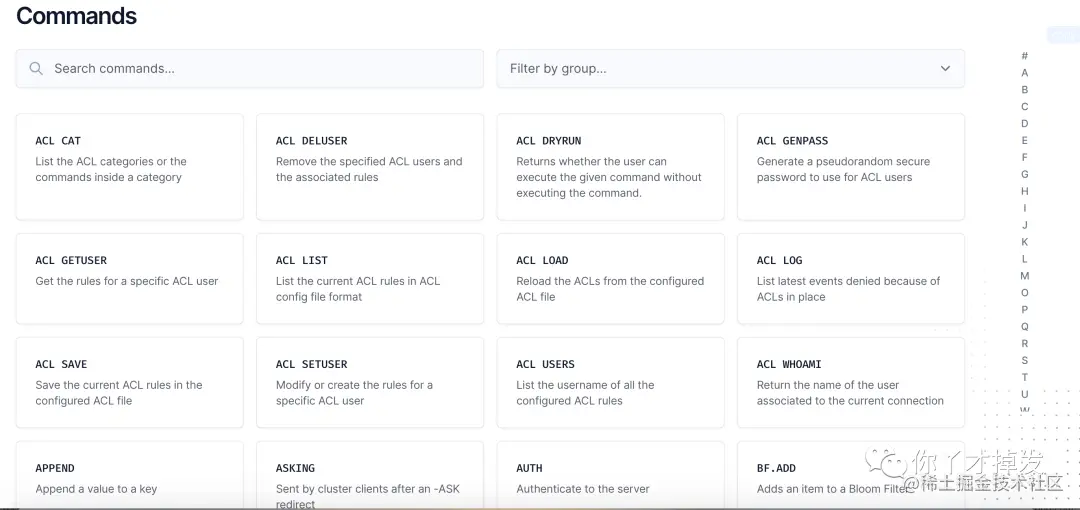Jump to letter B in index
Image resolution: width=1080 pixels, height=510 pixels.
pyautogui.click(x=1025, y=90)
